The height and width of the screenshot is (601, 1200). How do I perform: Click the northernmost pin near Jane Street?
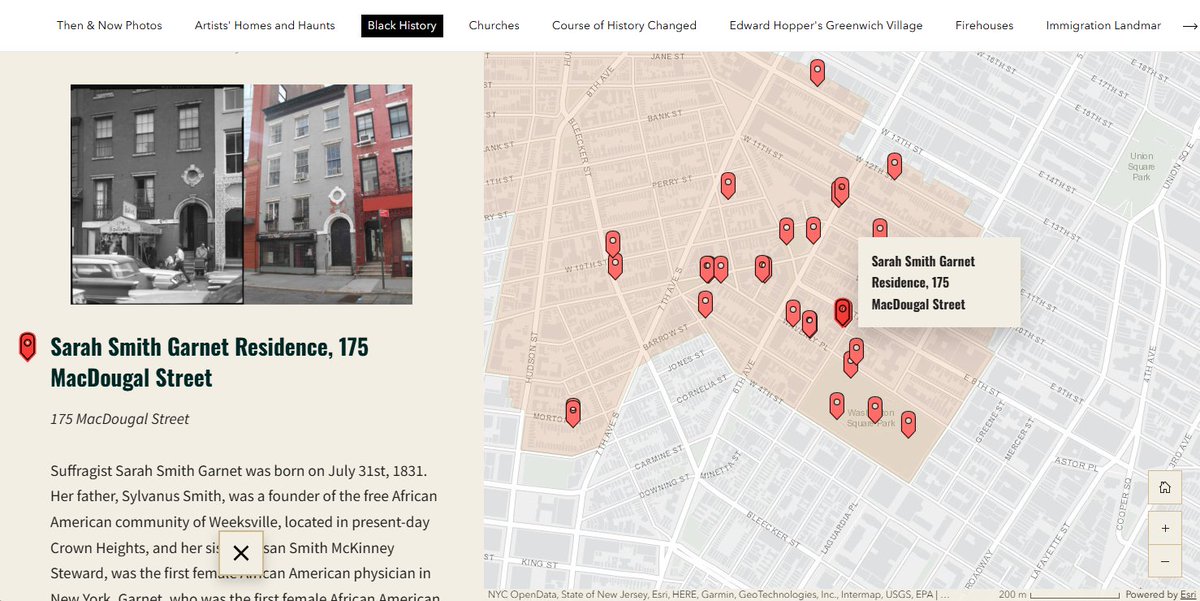[817, 72]
